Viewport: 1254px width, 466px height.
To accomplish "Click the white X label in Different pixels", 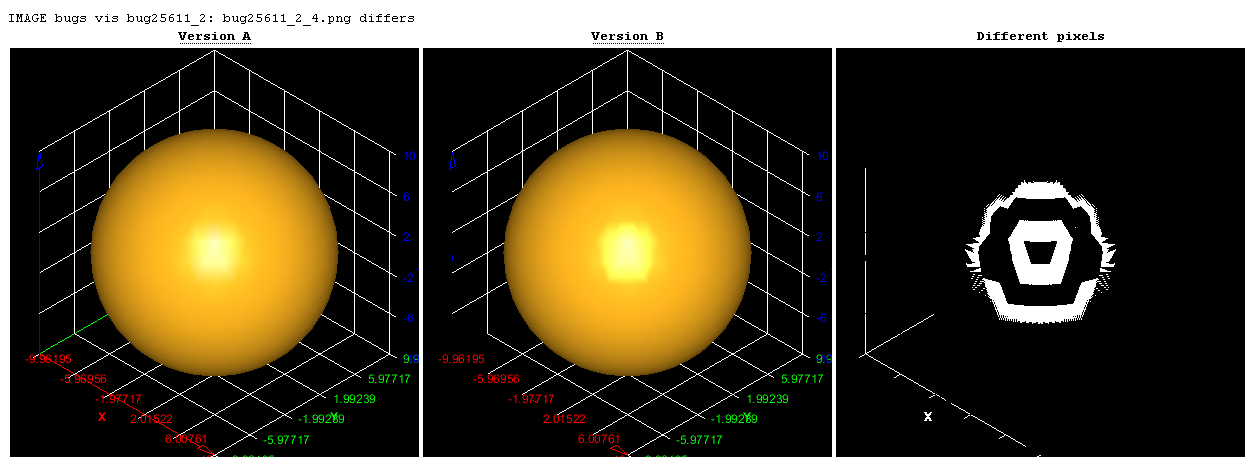I will 928,417.
